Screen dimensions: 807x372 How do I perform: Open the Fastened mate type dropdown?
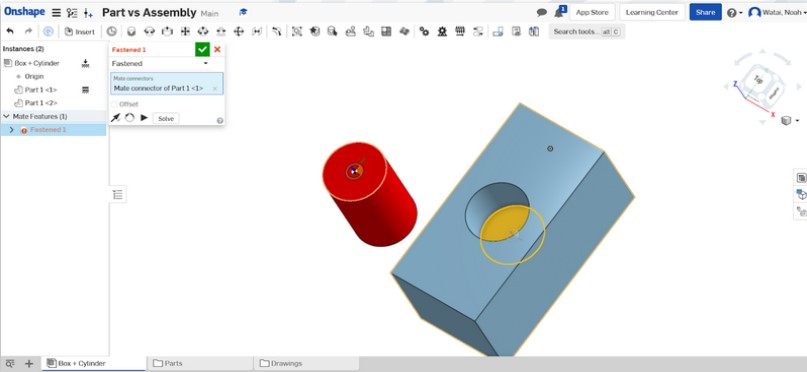[x=160, y=63]
